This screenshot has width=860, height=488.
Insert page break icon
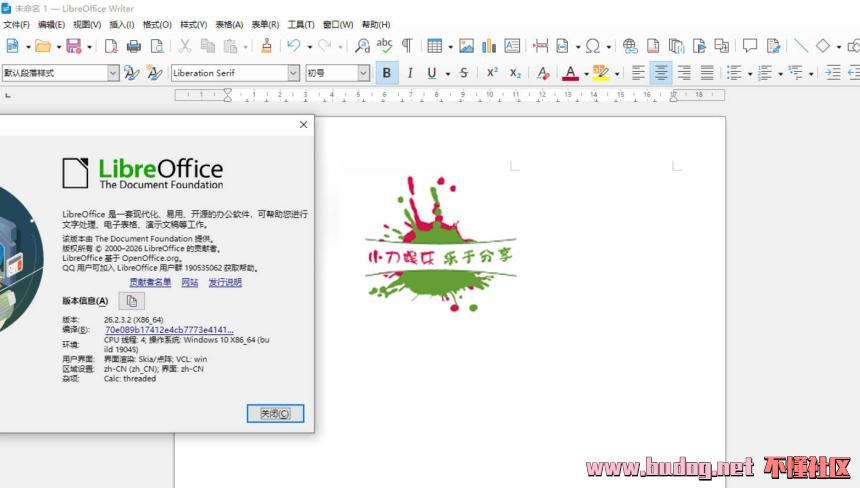540,46
